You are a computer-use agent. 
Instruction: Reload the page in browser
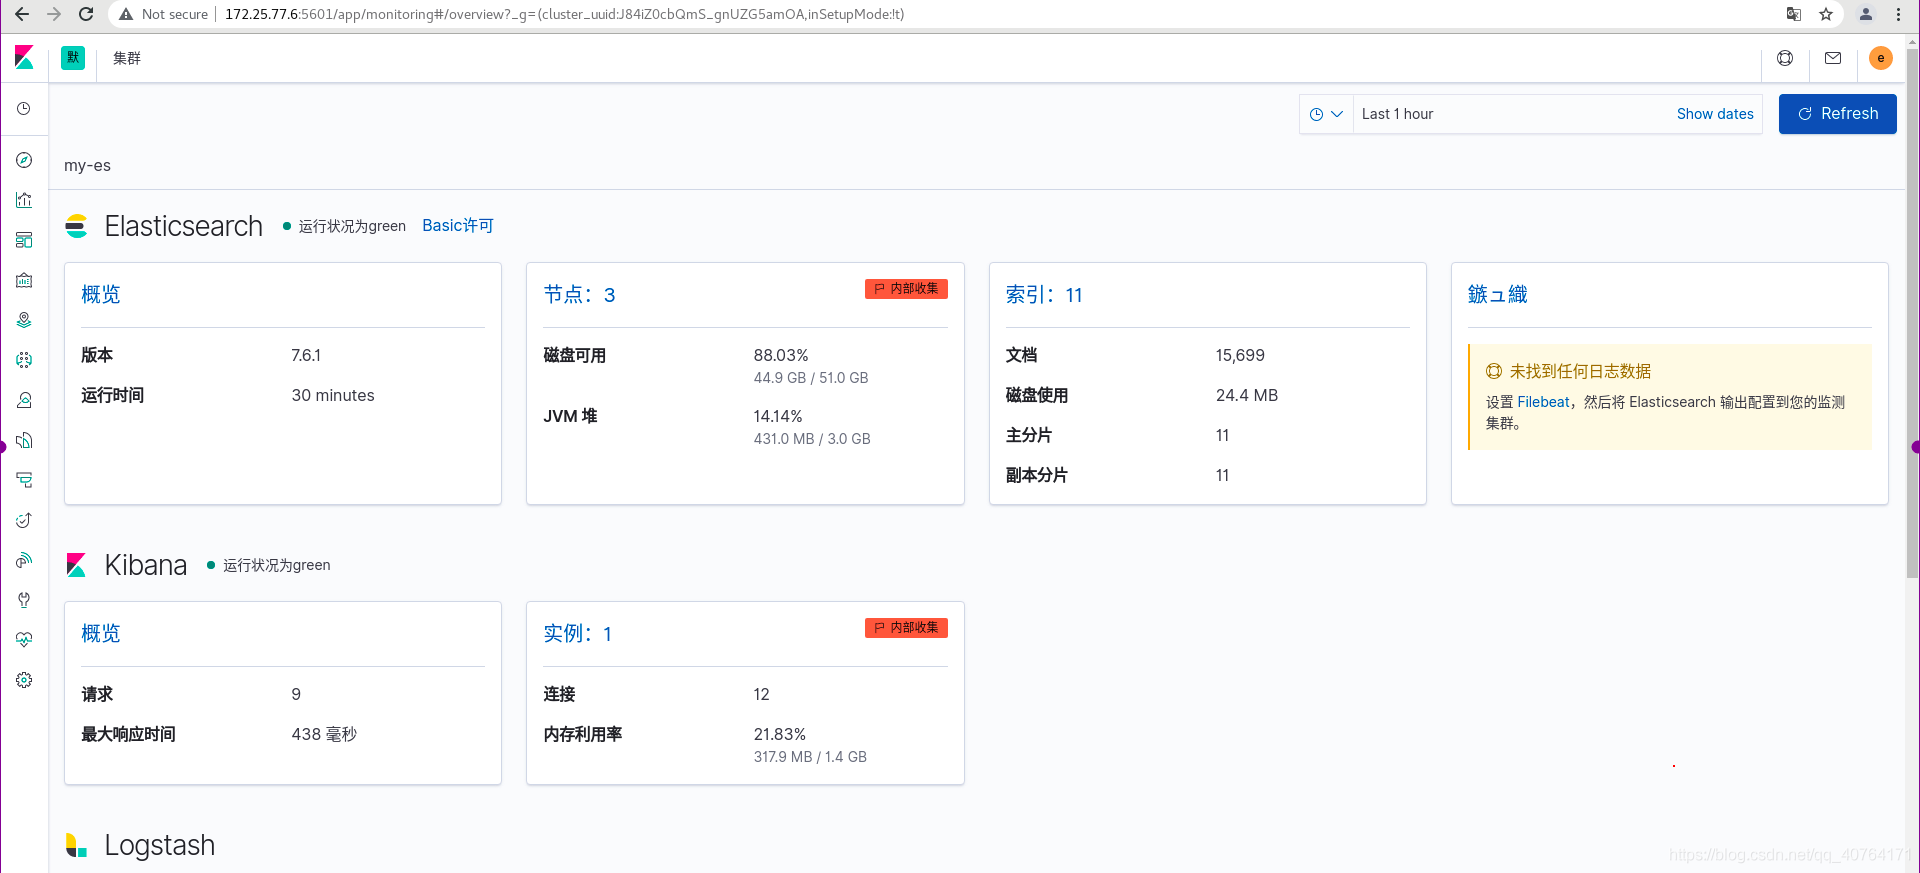point(86,14)
